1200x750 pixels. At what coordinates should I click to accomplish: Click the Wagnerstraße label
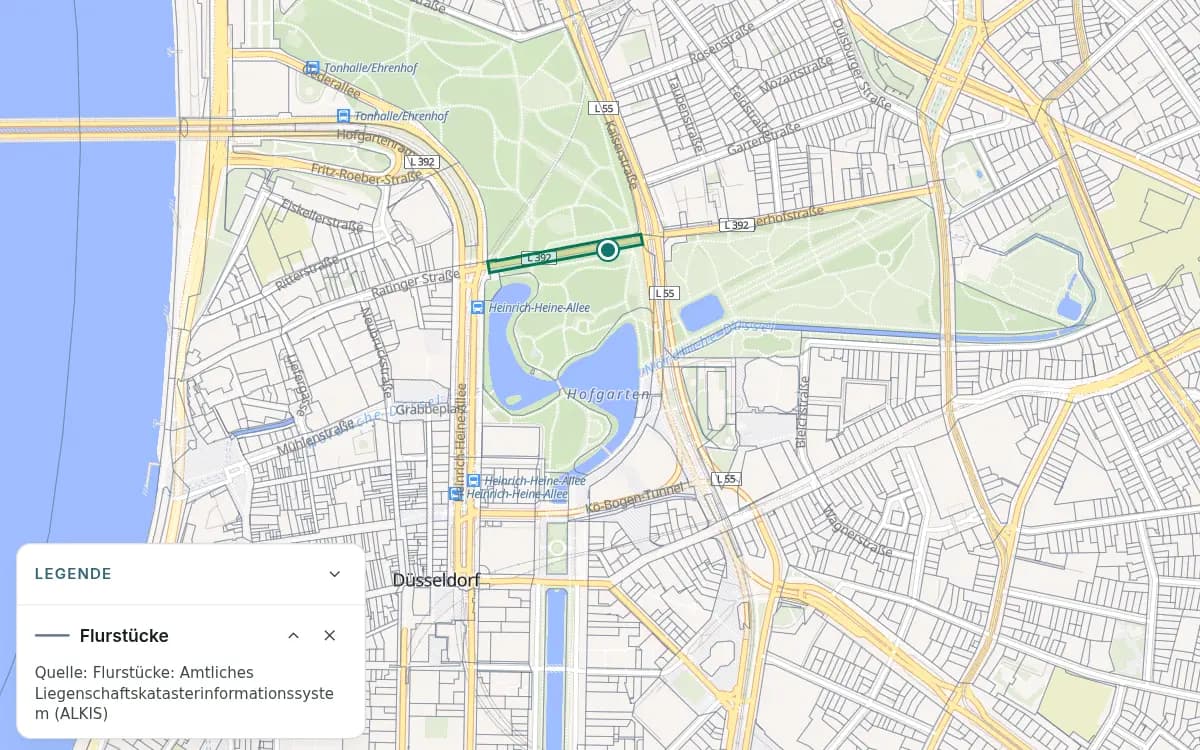856,531
